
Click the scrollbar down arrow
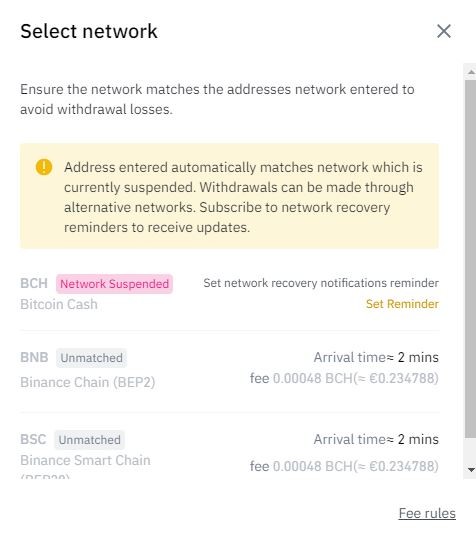471,470
